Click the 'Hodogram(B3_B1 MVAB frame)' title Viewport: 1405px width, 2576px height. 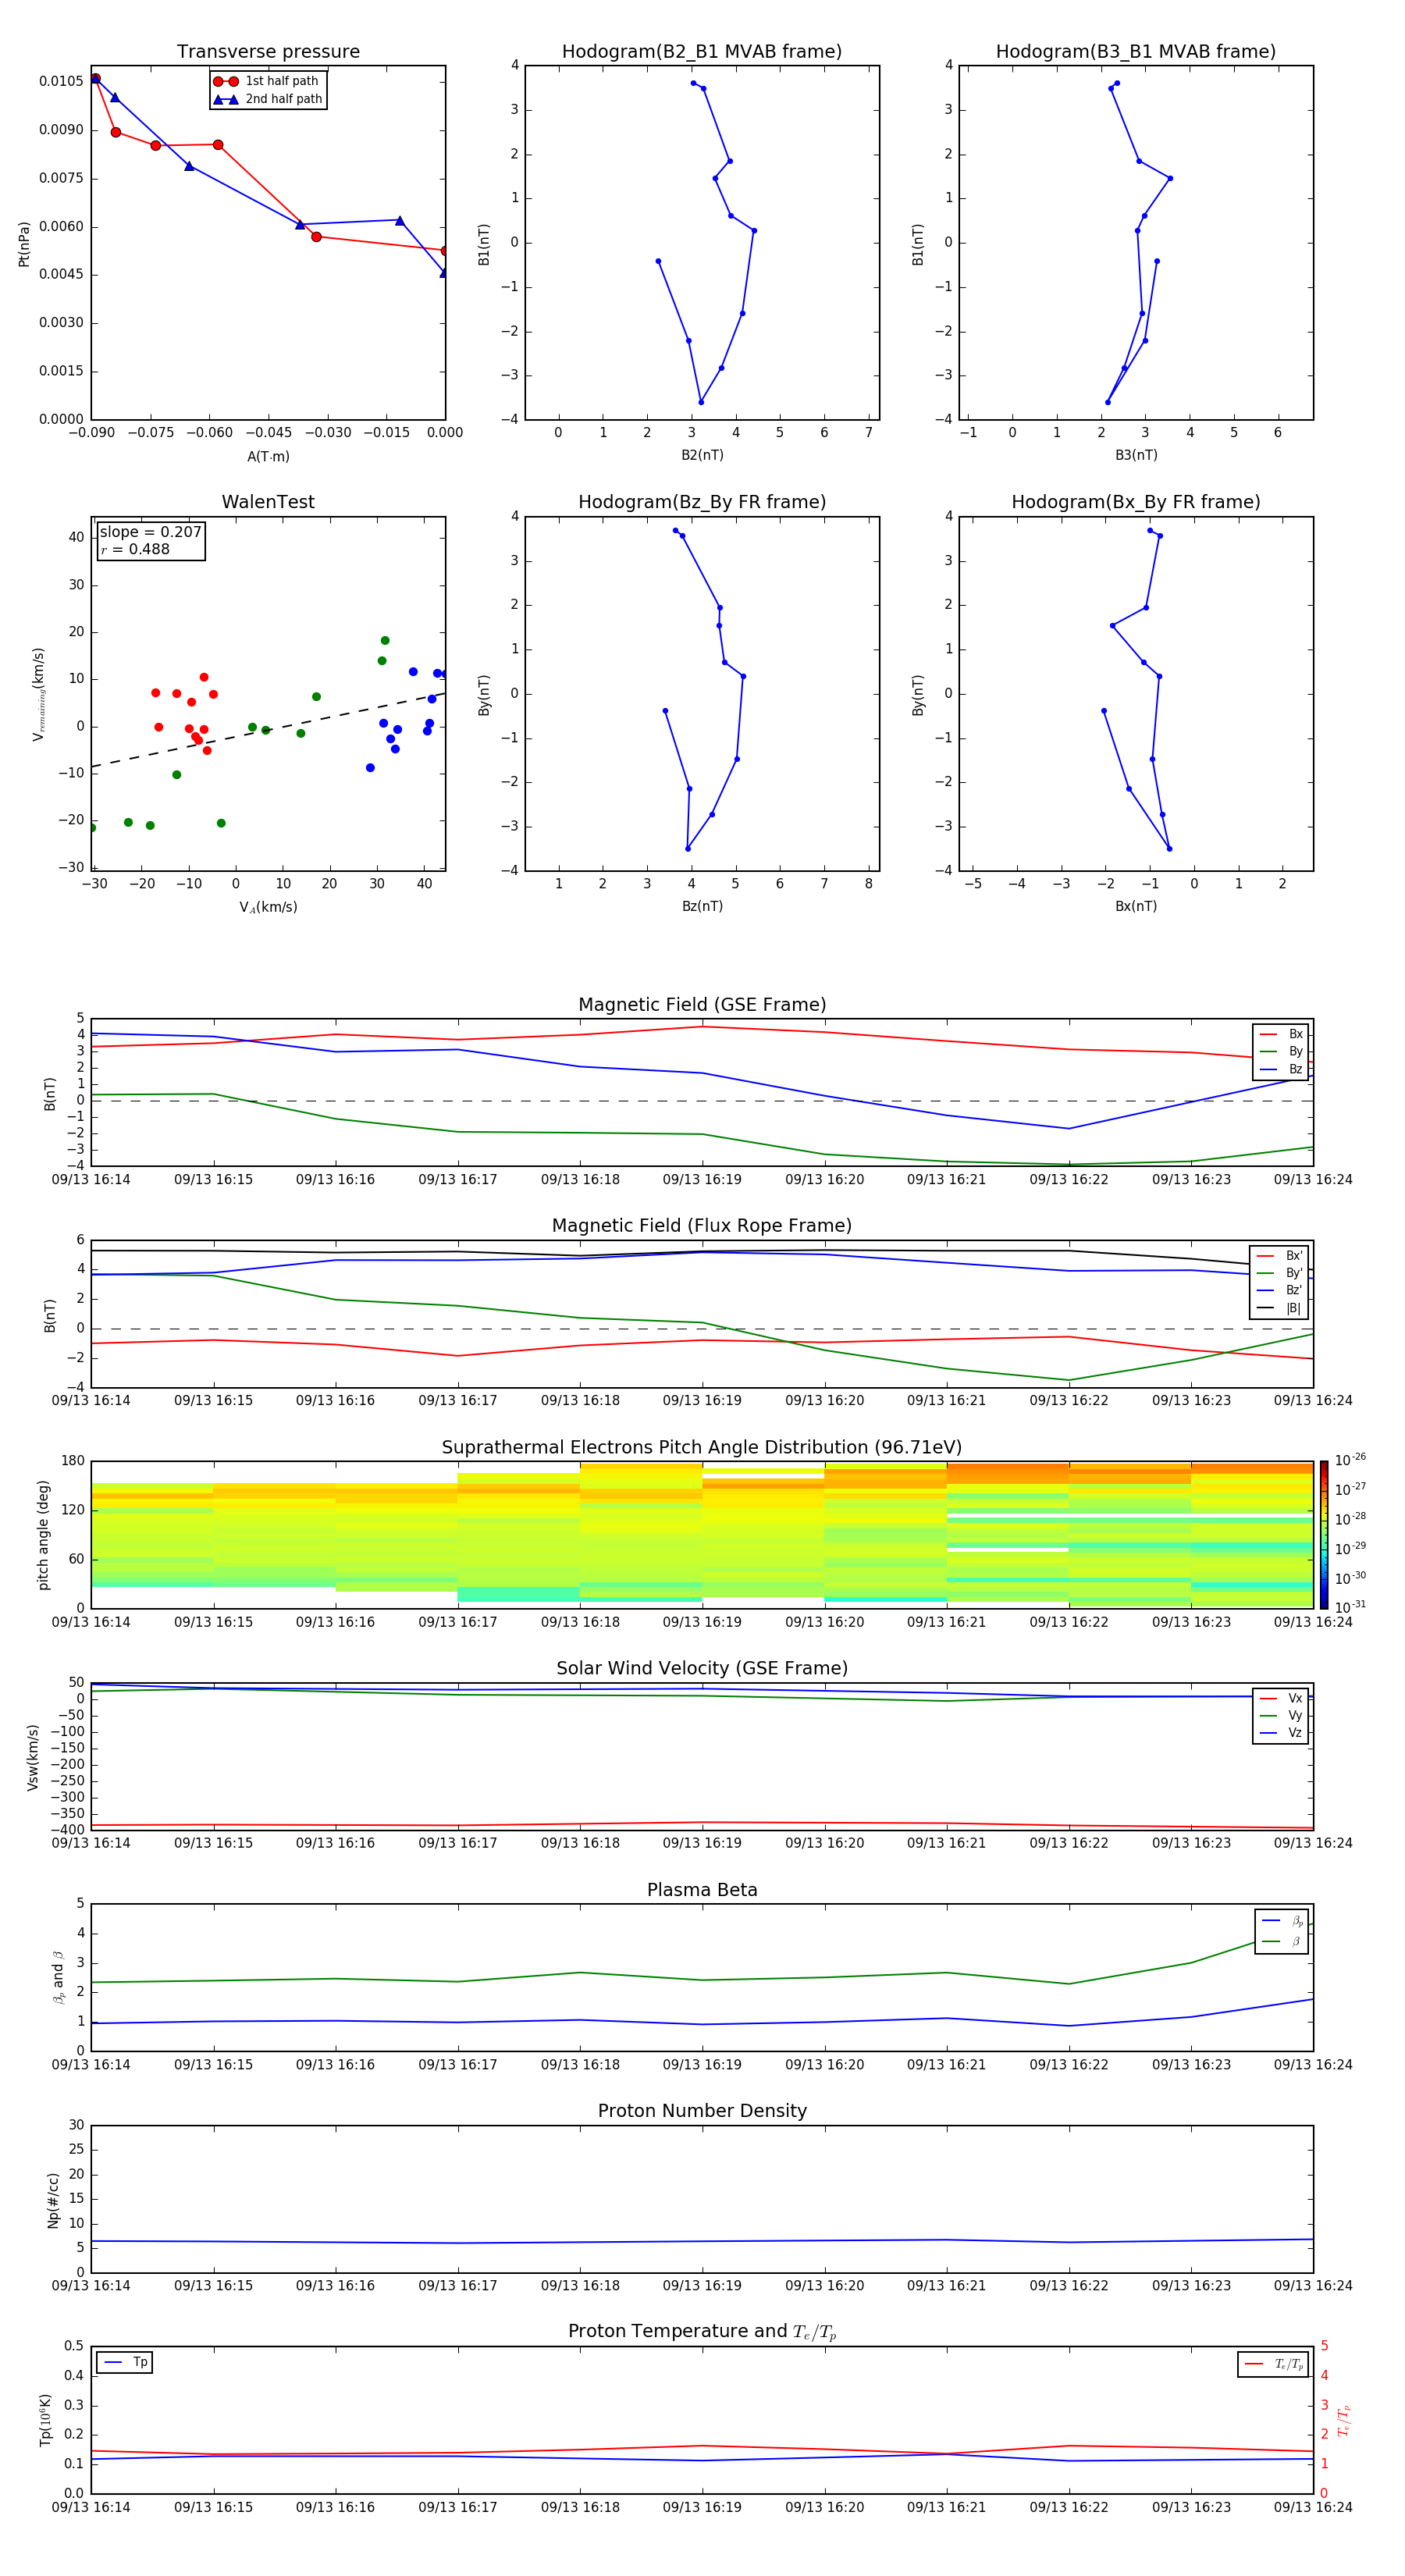[1136, 52]
